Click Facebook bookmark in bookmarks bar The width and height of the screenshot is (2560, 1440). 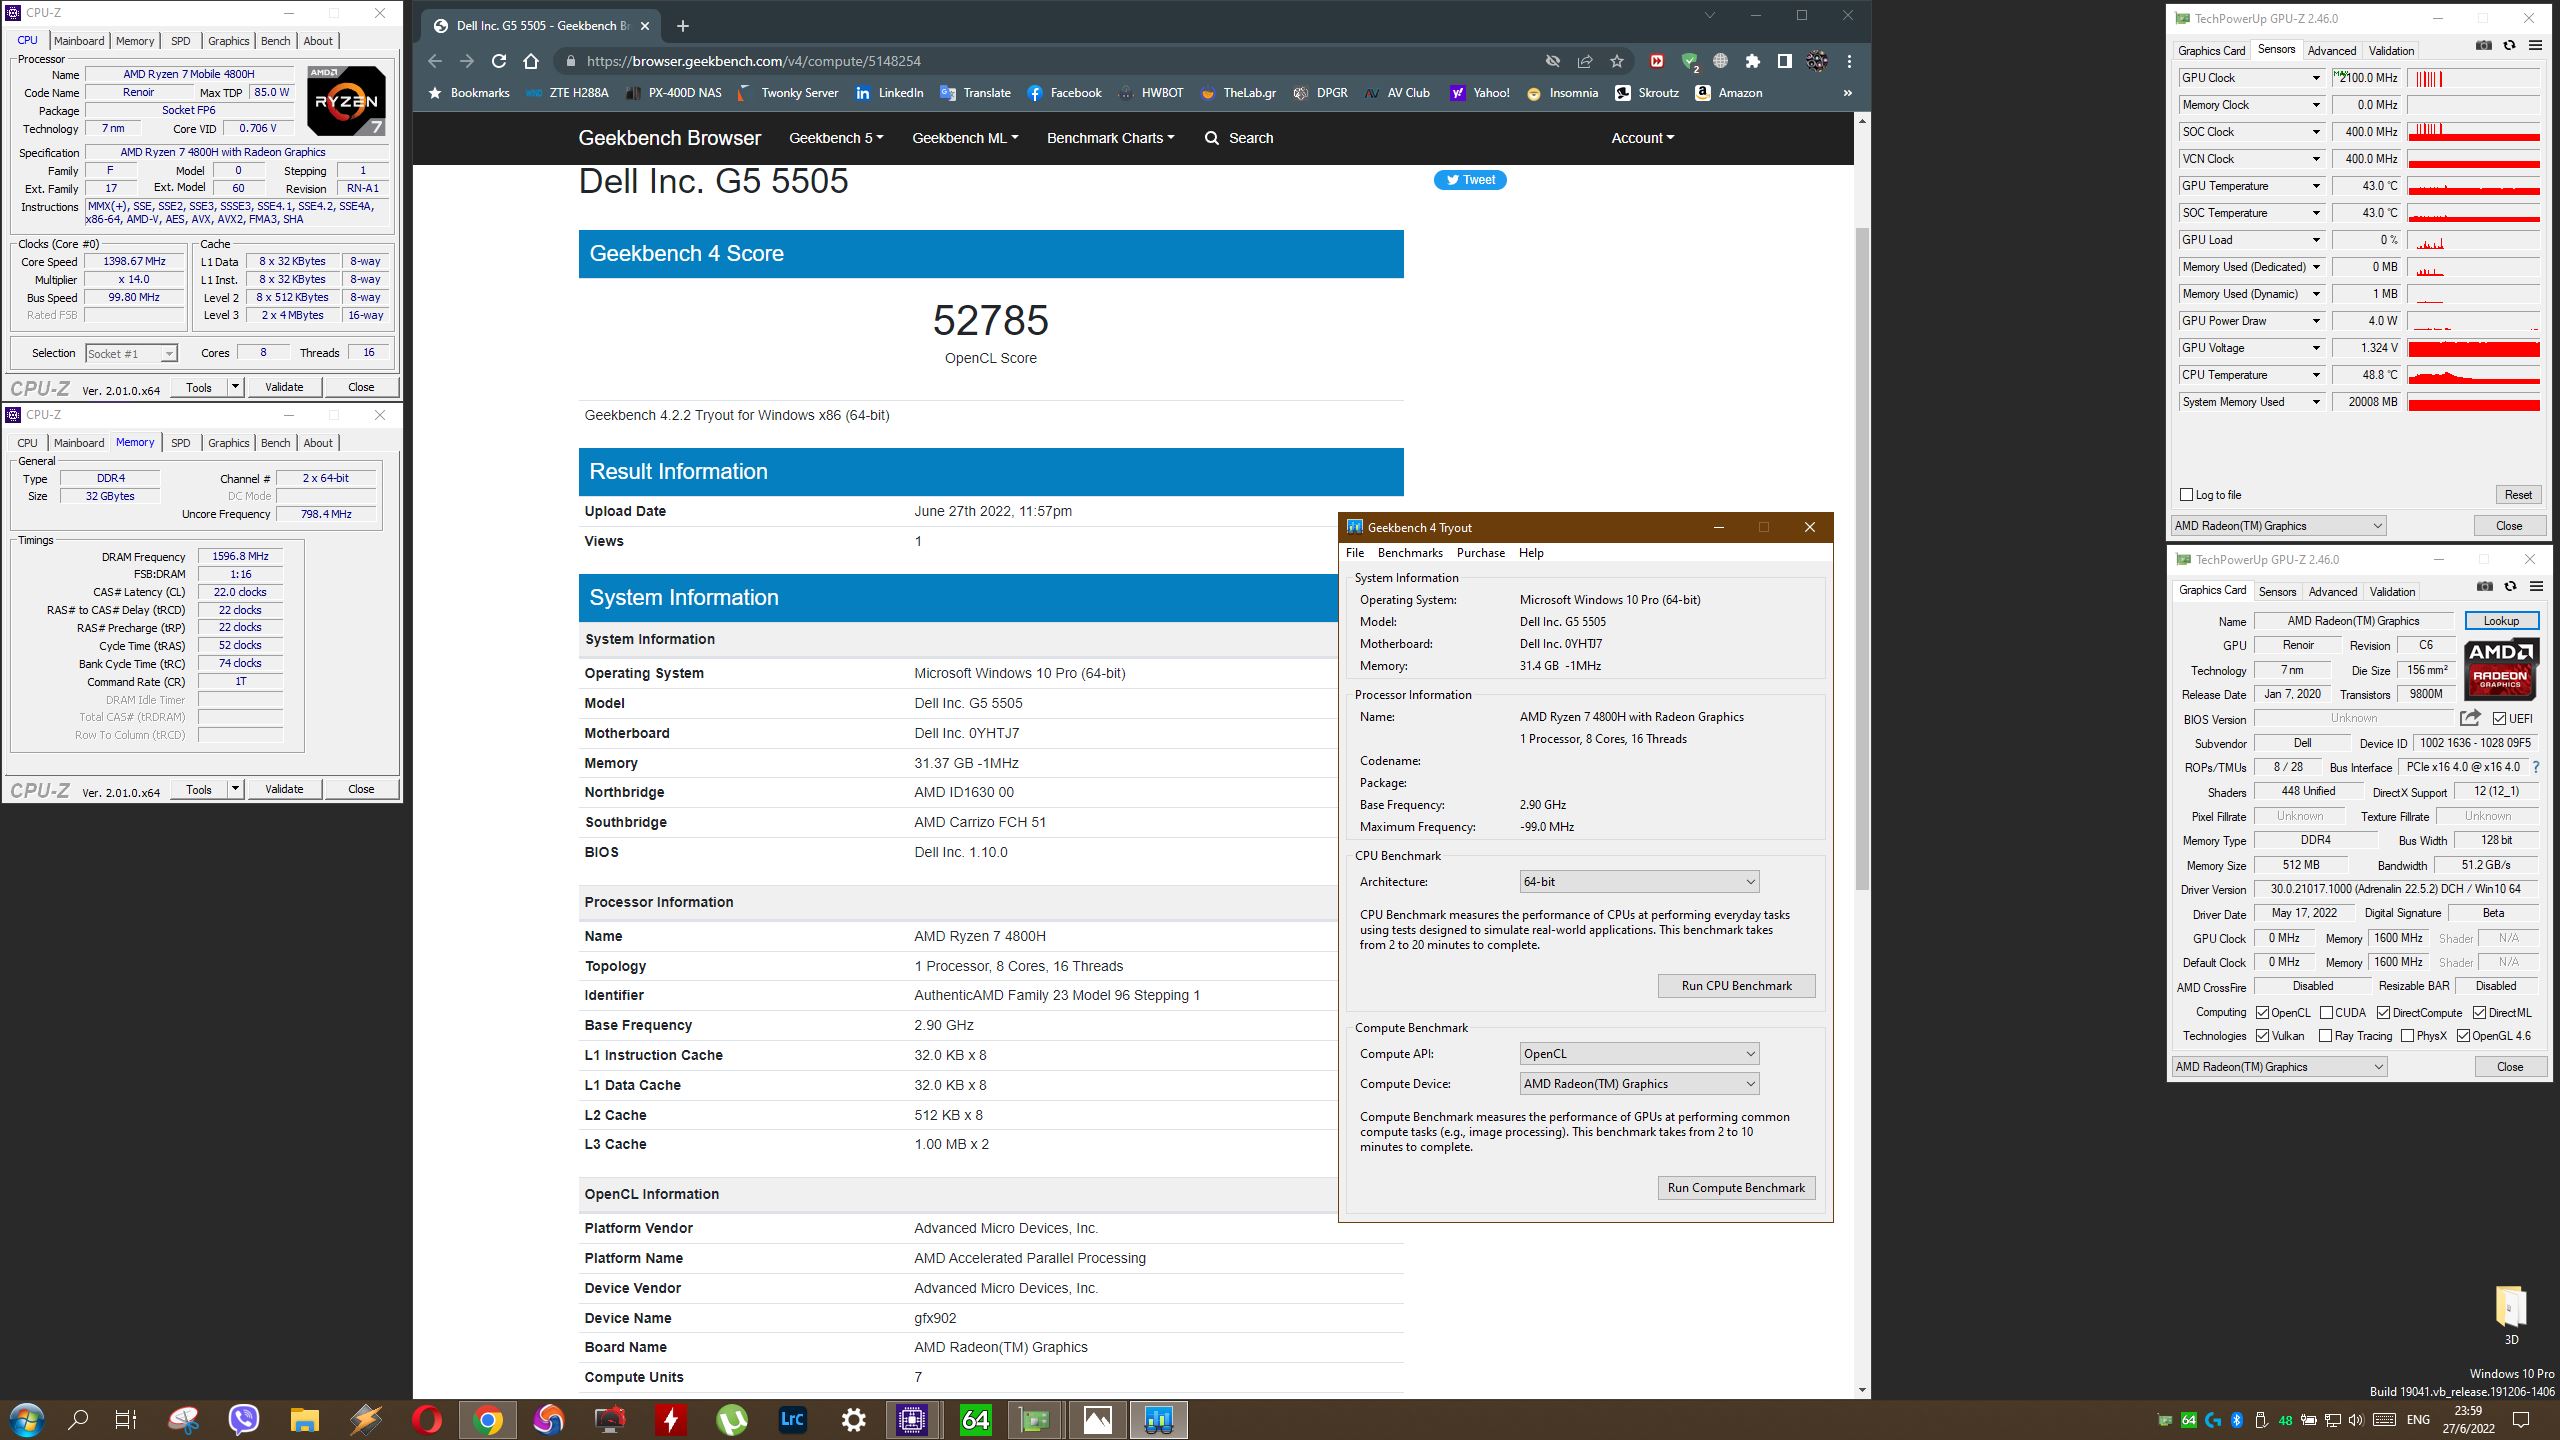click(1064, 93)
